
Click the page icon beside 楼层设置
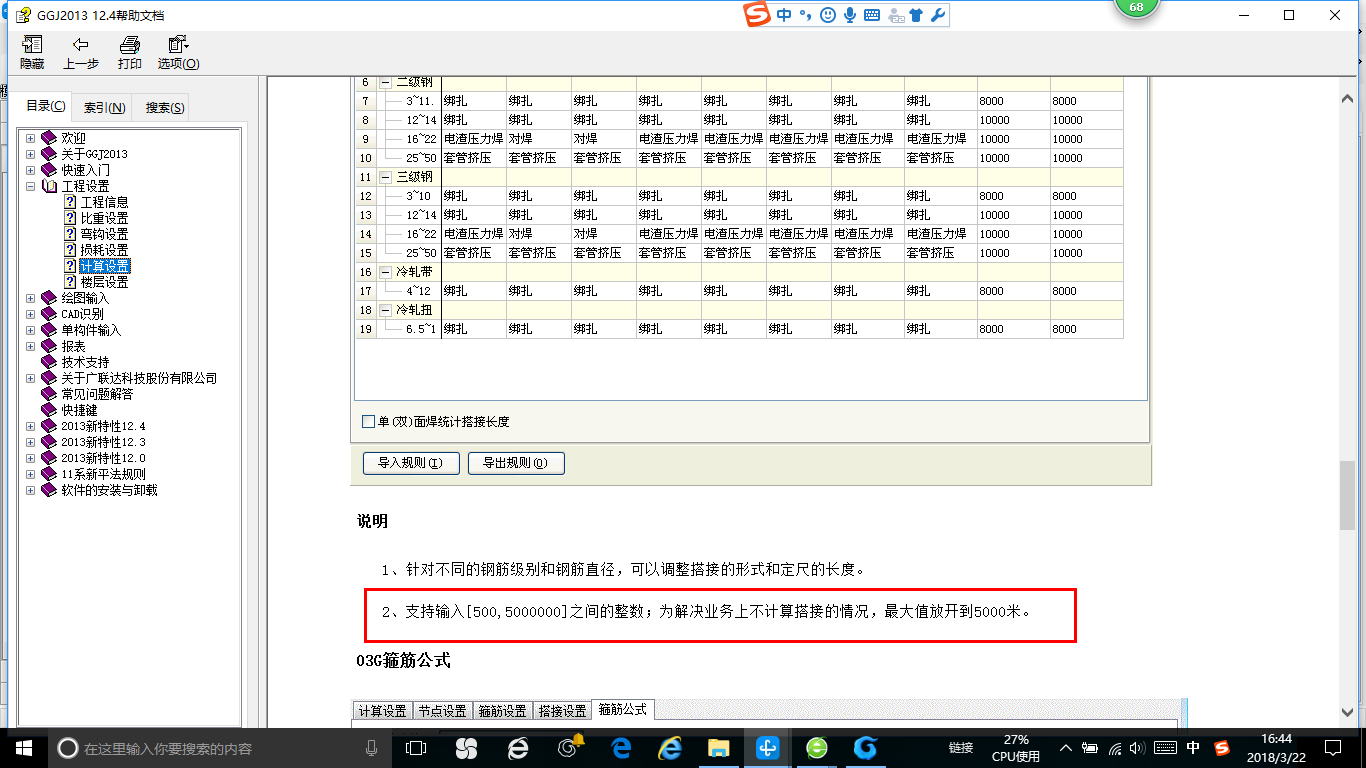point(70,282)
